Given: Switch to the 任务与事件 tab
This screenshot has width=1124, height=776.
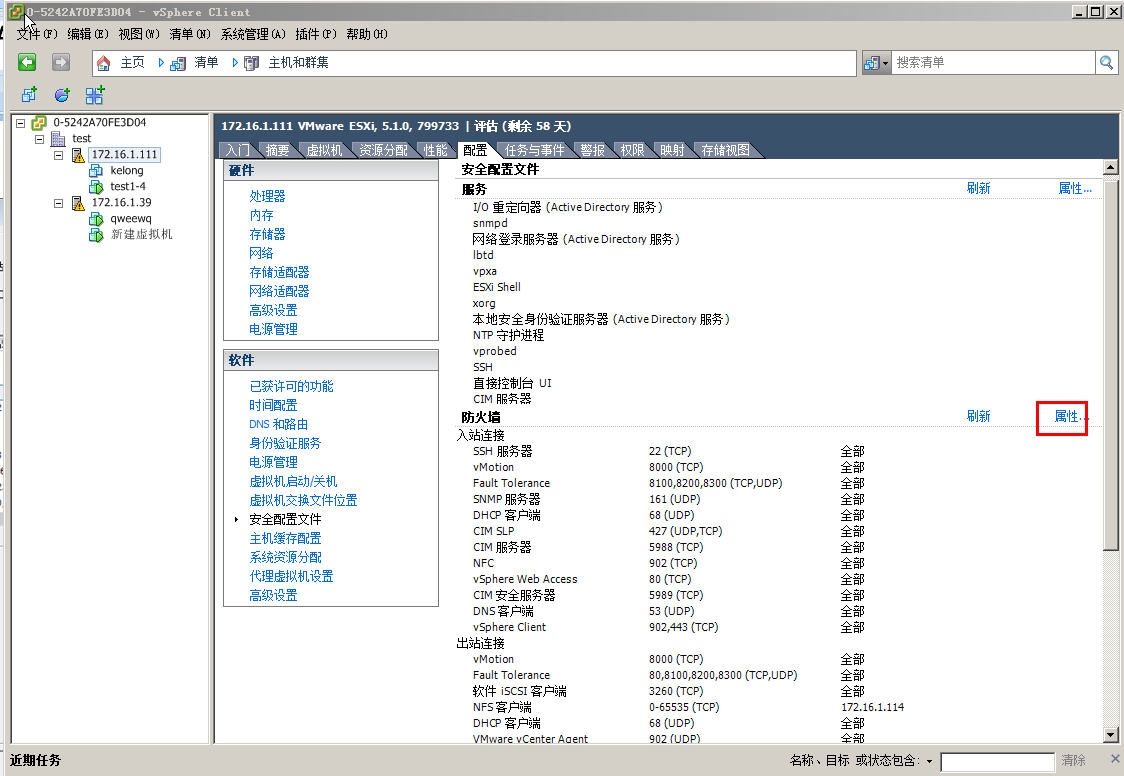Looking at the screenshot, I should [534, 150].
